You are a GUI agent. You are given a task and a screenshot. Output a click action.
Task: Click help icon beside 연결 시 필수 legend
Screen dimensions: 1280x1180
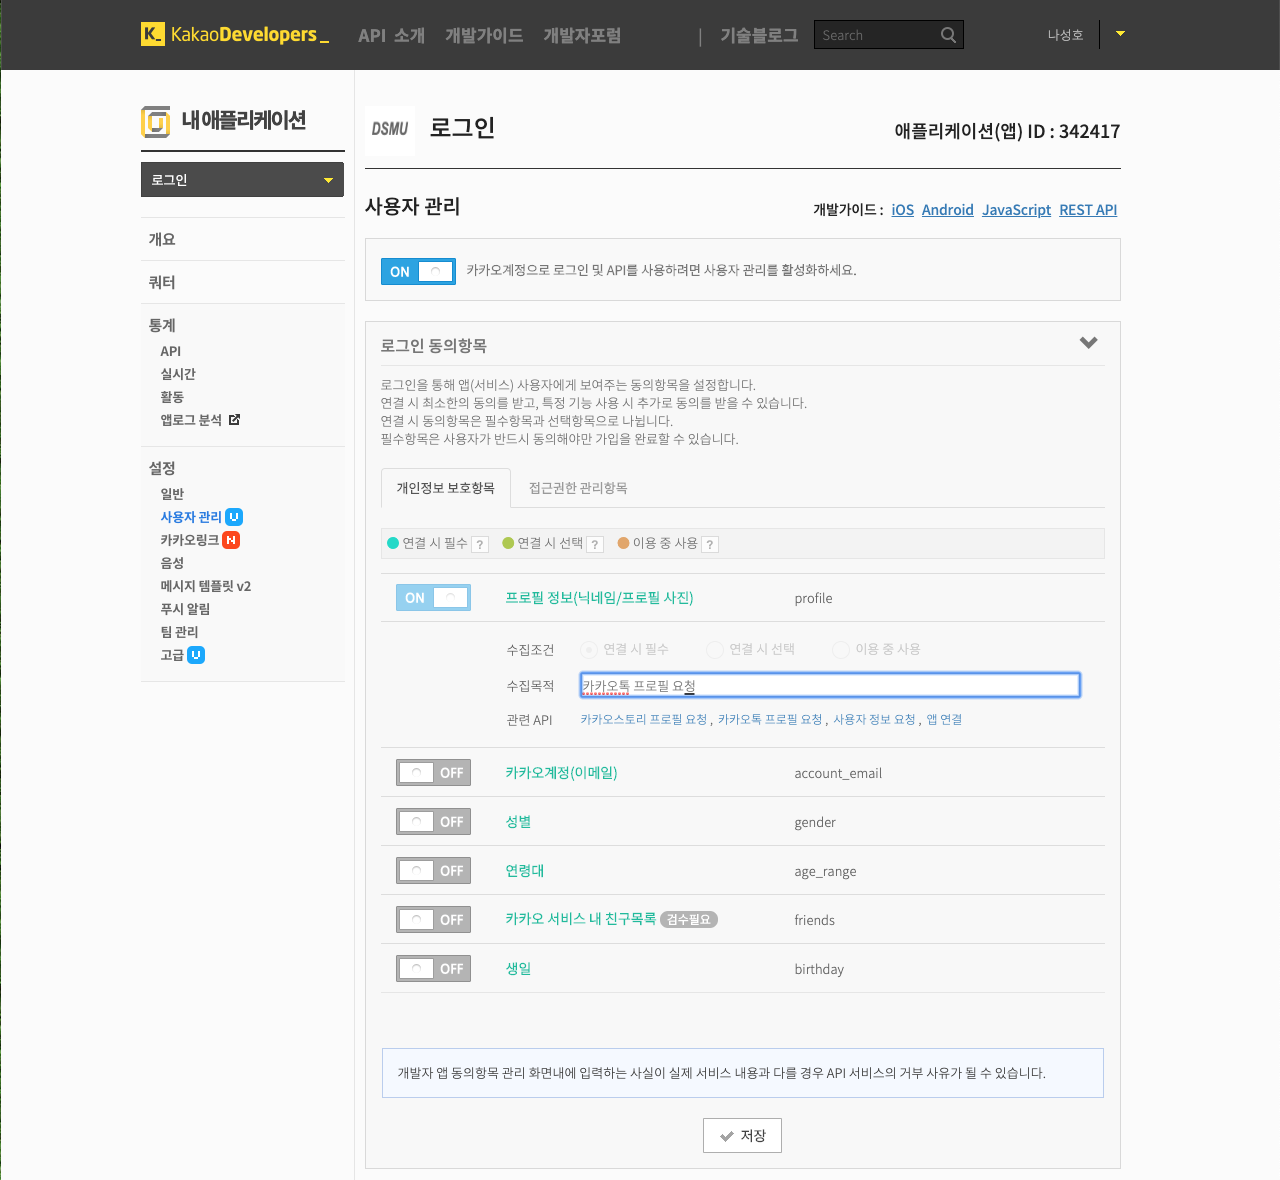480,545
